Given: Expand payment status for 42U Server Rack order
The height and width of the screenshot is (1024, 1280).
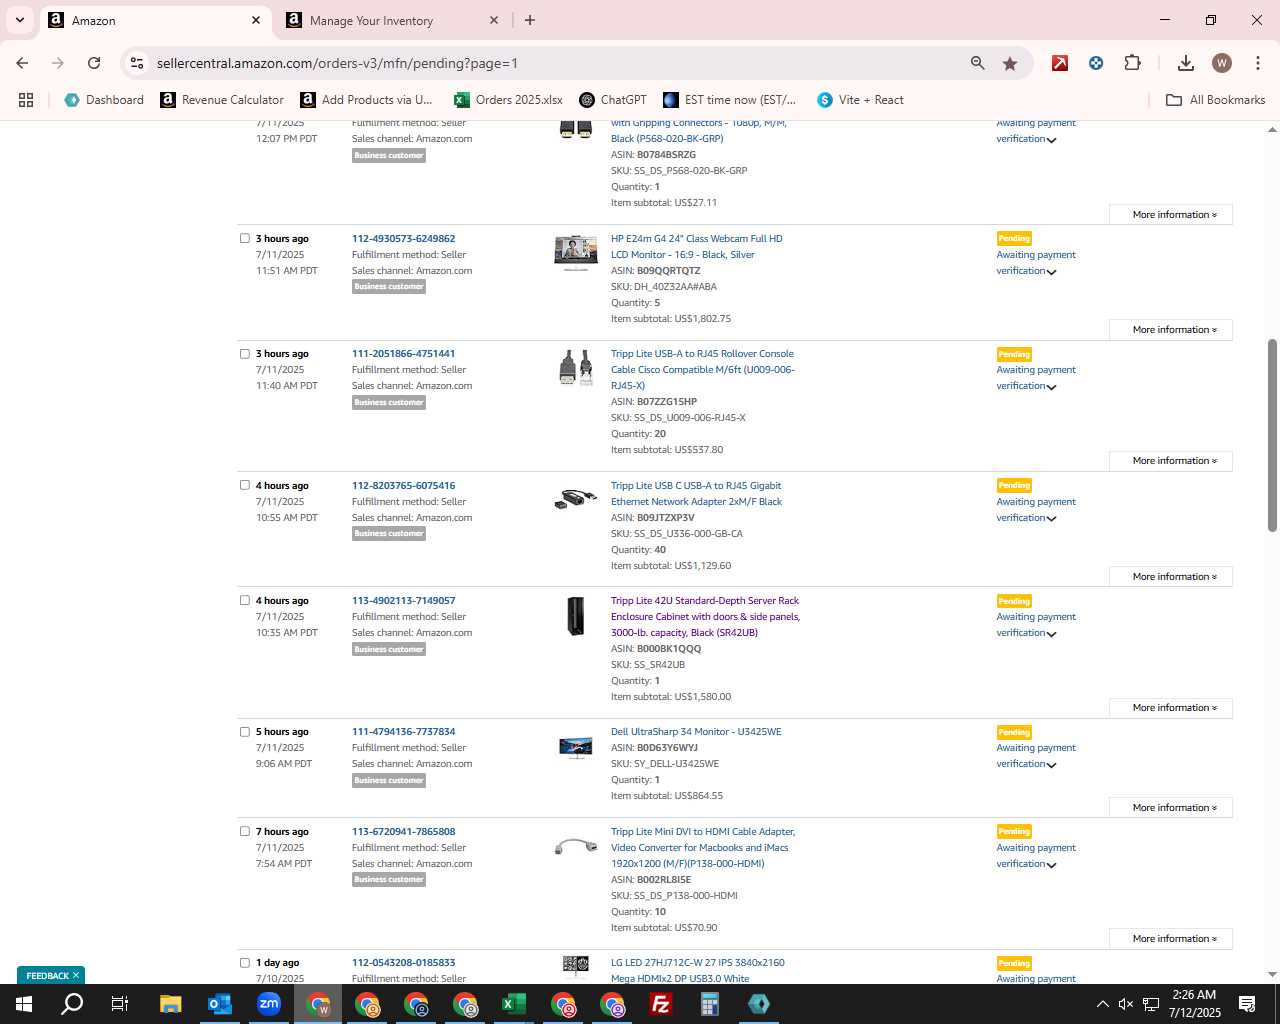Looking at the screenshot, I should 1051,634.
